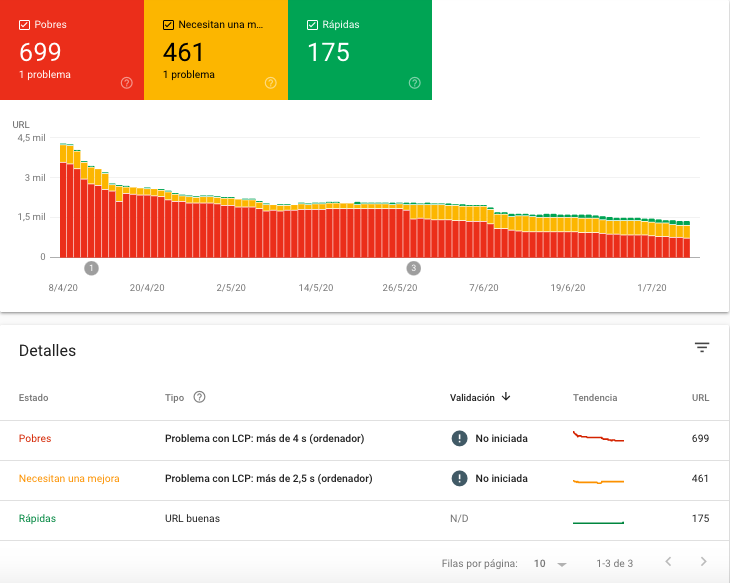Click the green trend sparkline for Rápidas
This screenshot has height=583, width=730.
[x=598, y=522]
